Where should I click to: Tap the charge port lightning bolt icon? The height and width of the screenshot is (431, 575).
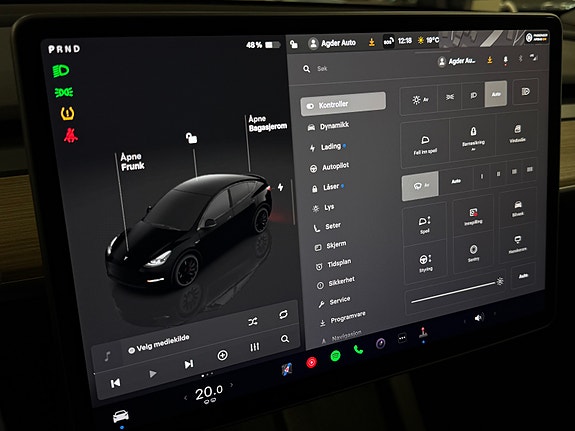pyautogui.click(x=281, y=187)
